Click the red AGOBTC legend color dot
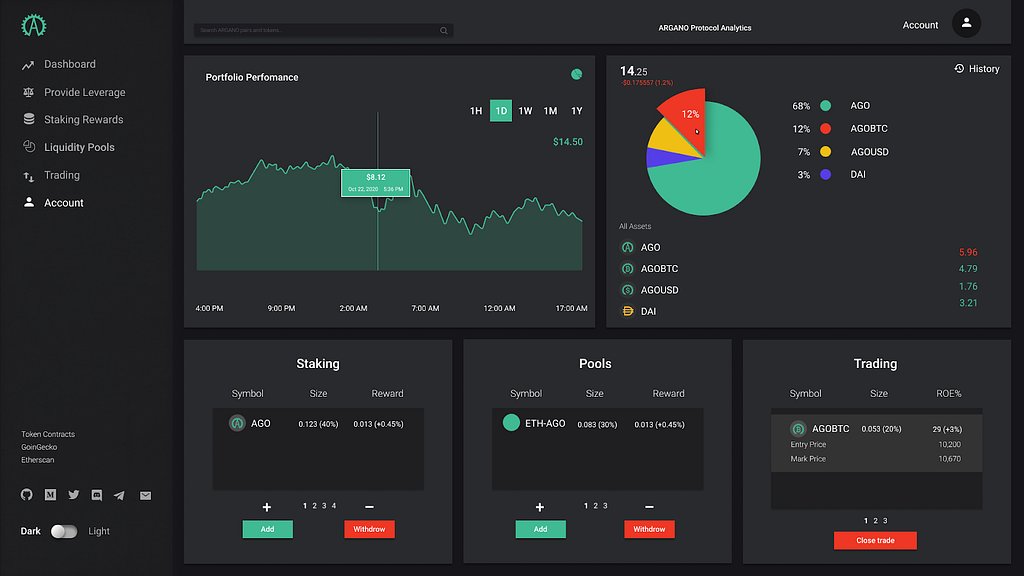1024x576 pixels. click(825, 129)
